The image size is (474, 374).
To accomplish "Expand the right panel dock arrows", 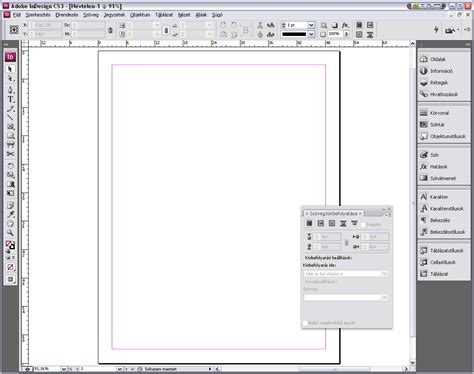I will (468, 44).
